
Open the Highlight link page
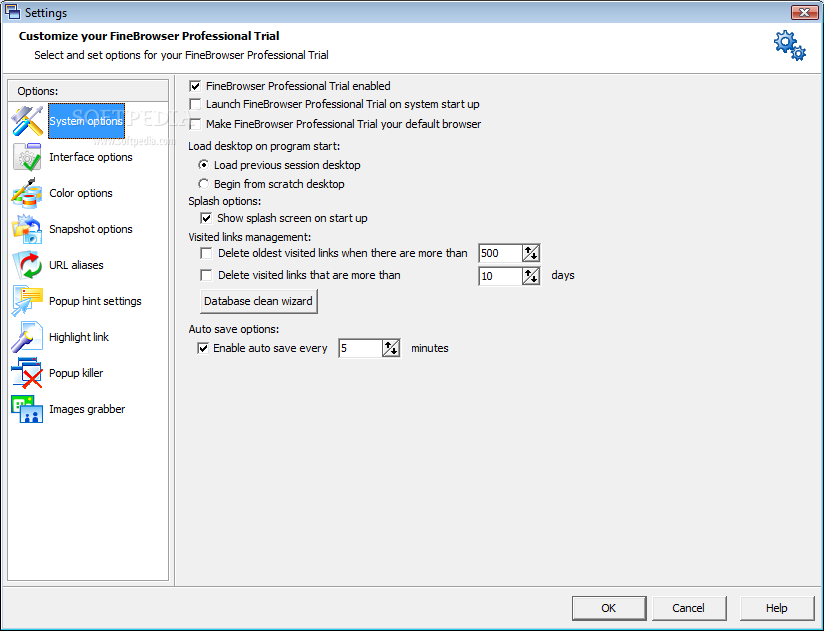point(79,337)
